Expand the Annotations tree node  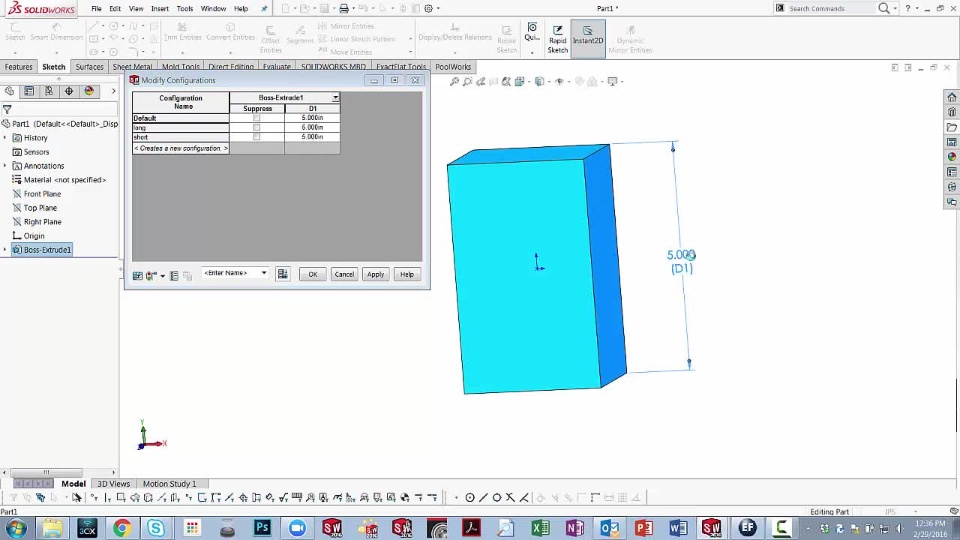pos(5,166)
